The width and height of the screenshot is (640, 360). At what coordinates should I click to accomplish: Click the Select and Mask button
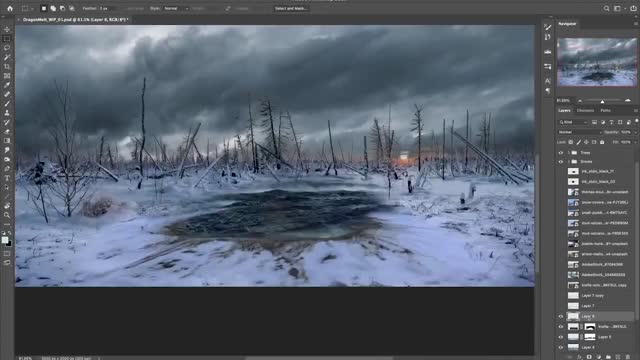(291, 8)
